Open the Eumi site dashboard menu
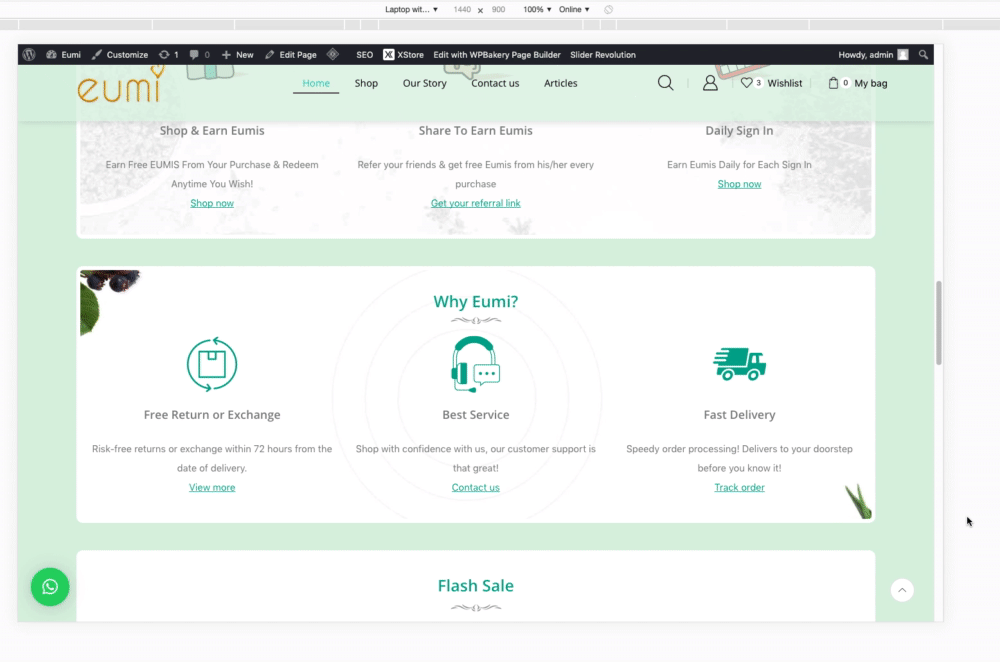This screenshot has width=1000, height=662. [x=64, y=55]
